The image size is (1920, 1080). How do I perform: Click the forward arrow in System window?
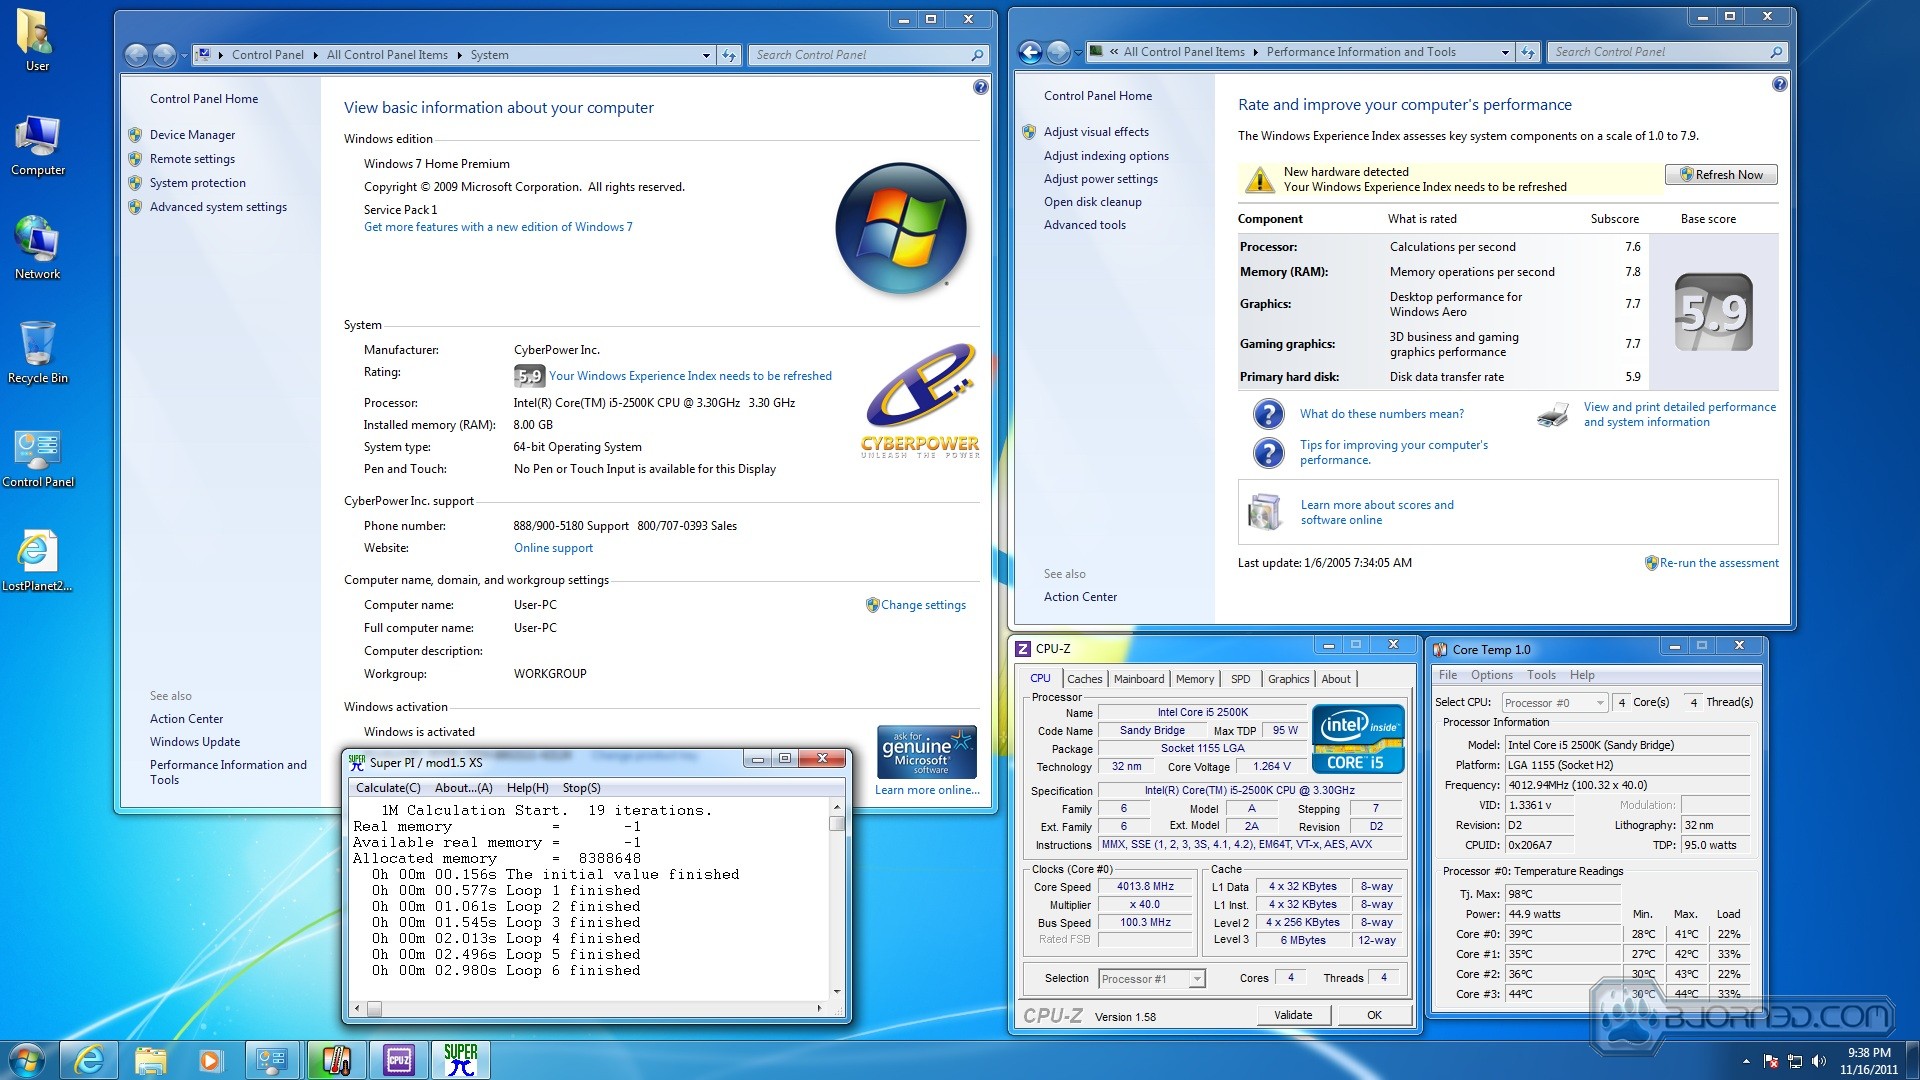[165, 55]
